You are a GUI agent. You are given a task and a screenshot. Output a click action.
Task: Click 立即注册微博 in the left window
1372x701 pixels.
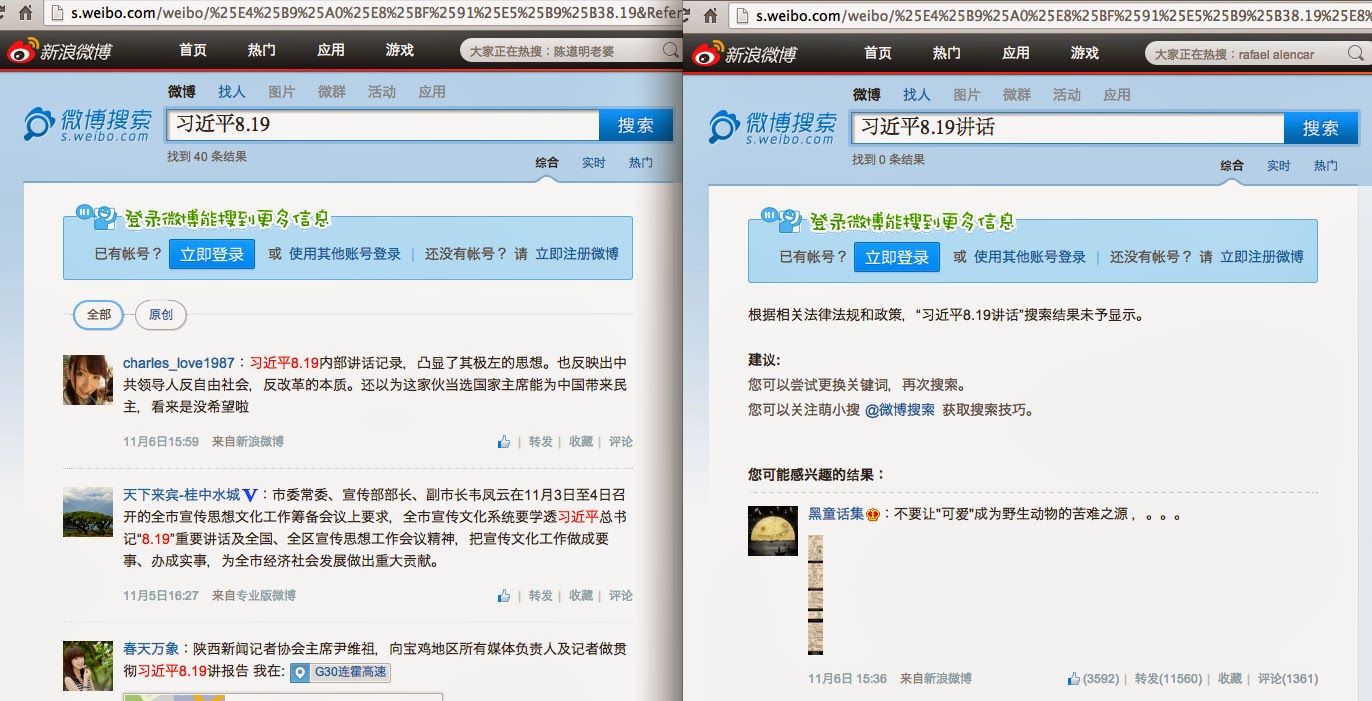click(577, 254)
